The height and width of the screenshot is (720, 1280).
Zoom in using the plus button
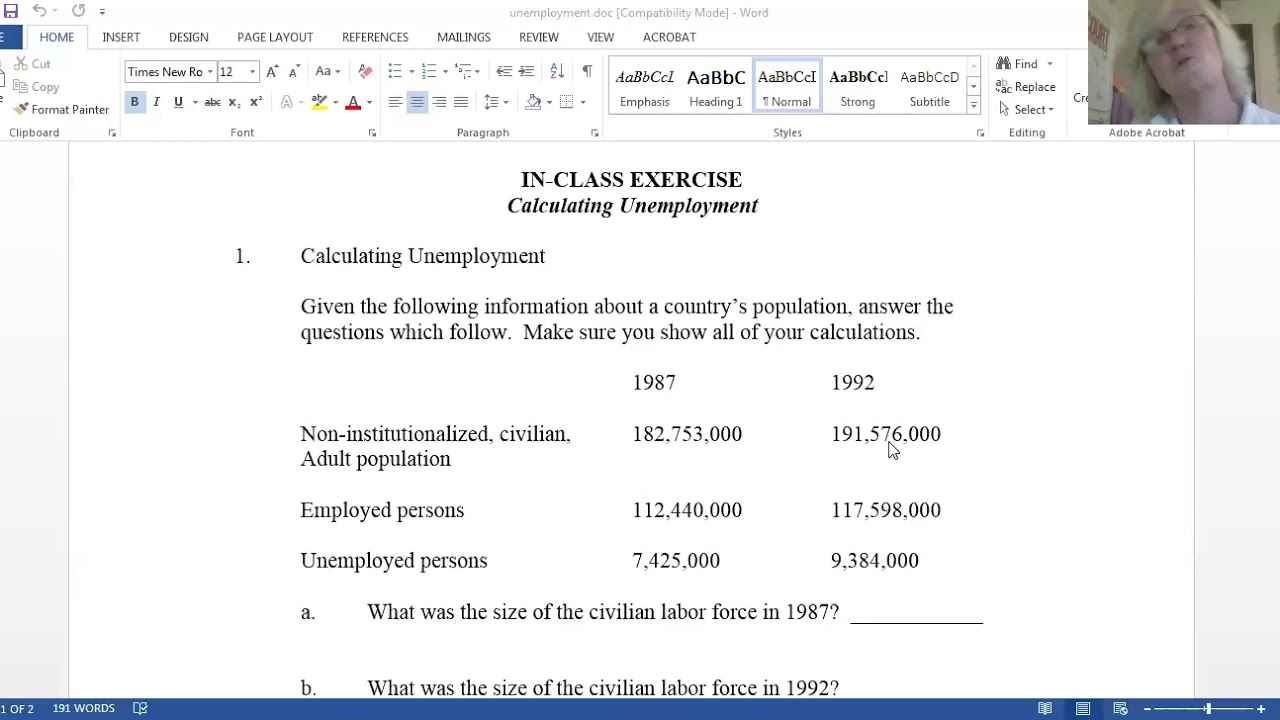pos(1261,709)
